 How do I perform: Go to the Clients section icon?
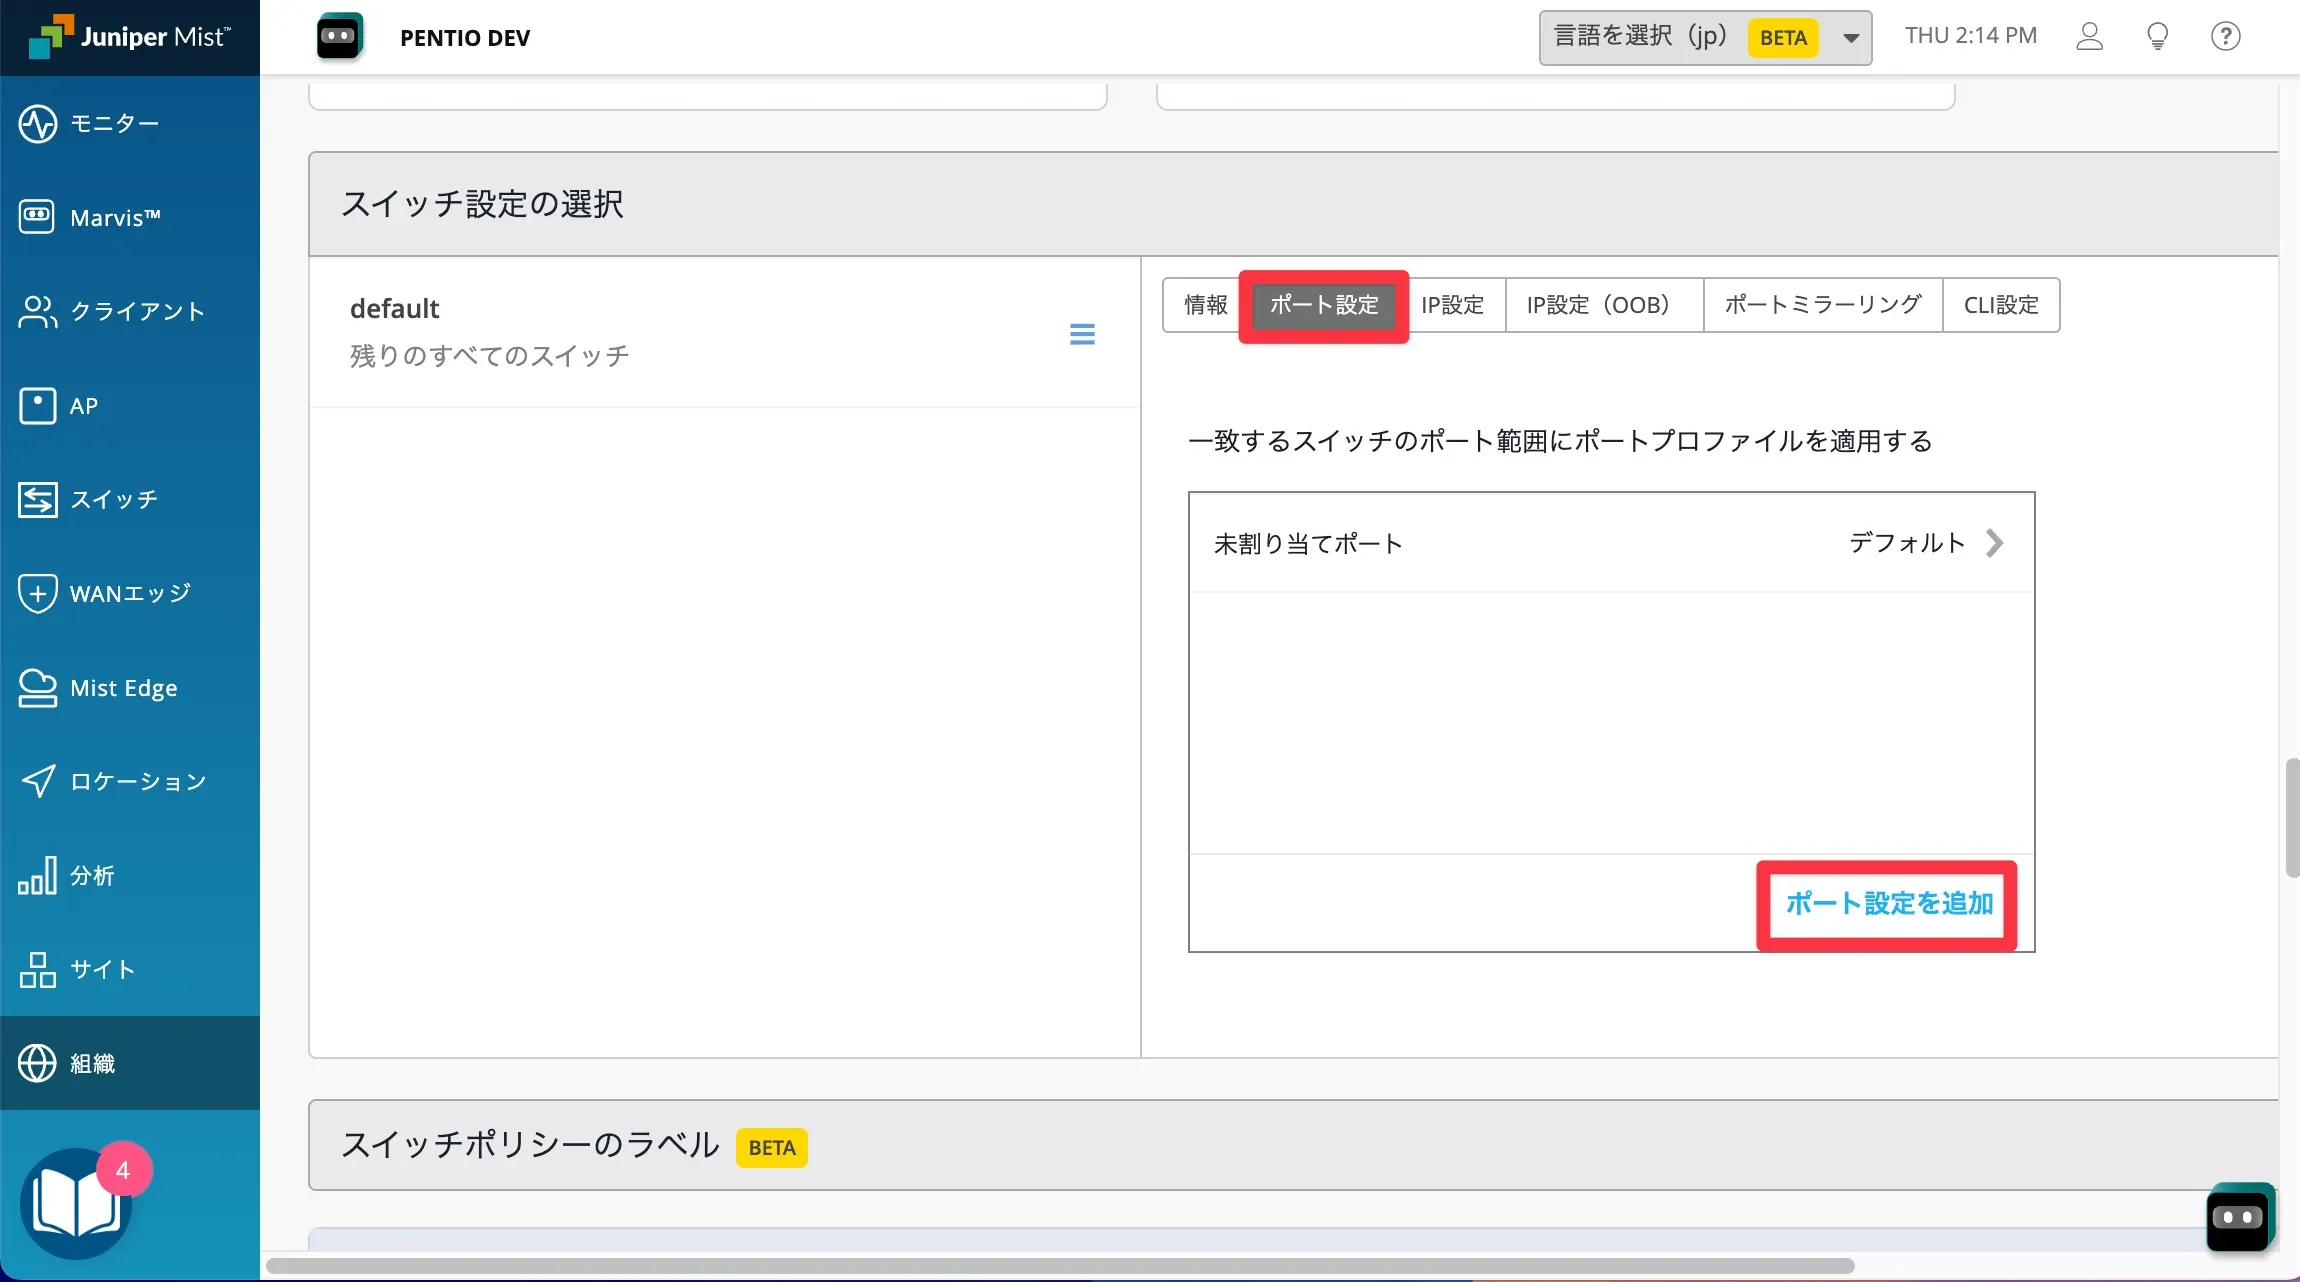pyautogui.click(x=38, y=312)
